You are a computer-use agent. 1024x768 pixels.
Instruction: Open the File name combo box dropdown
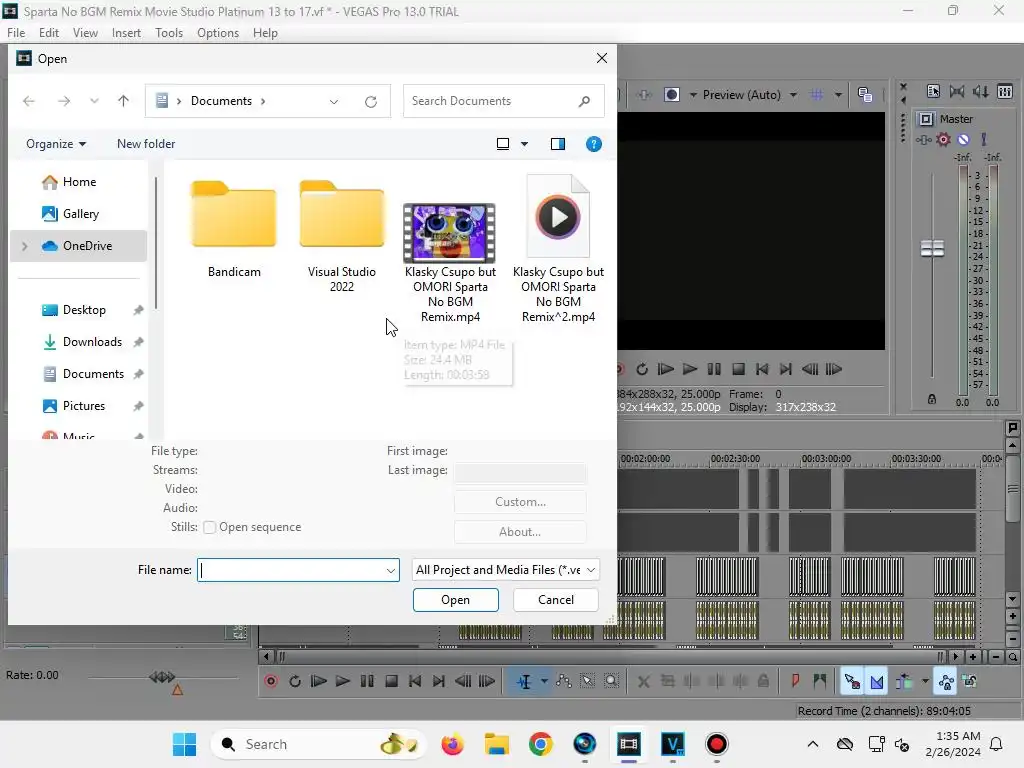[391, 570]
